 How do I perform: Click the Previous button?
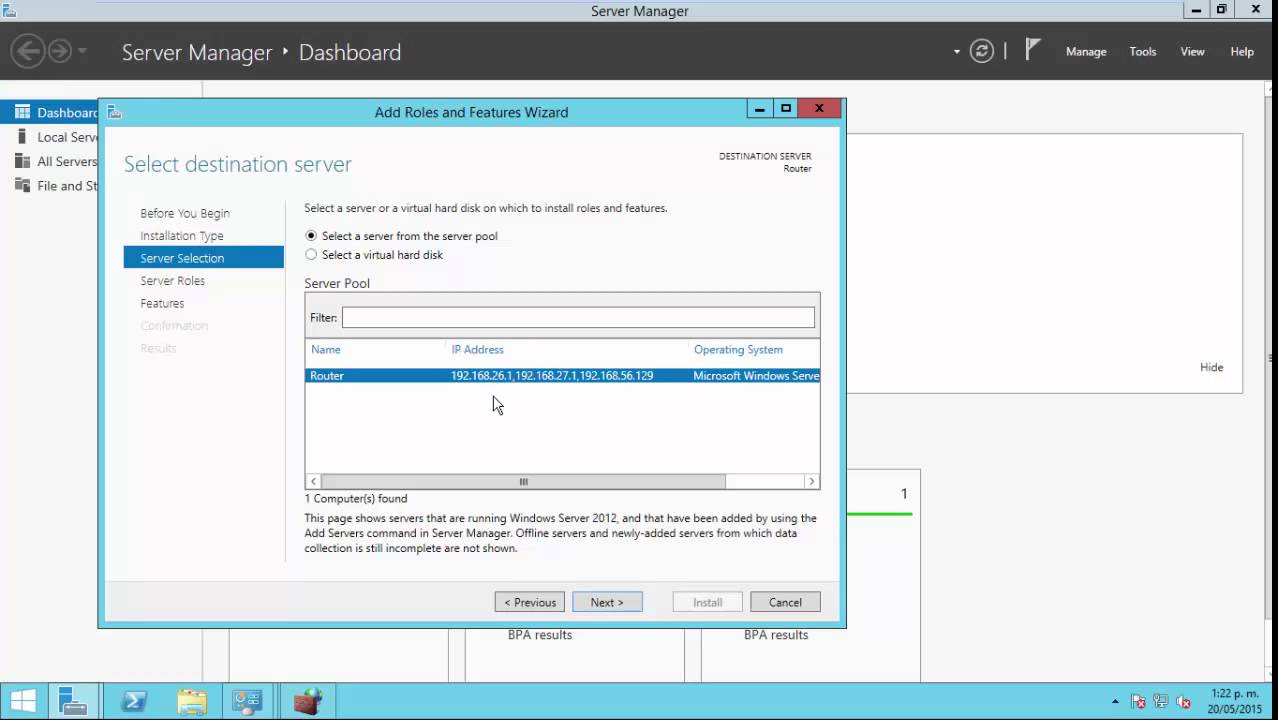click(530, 602)
